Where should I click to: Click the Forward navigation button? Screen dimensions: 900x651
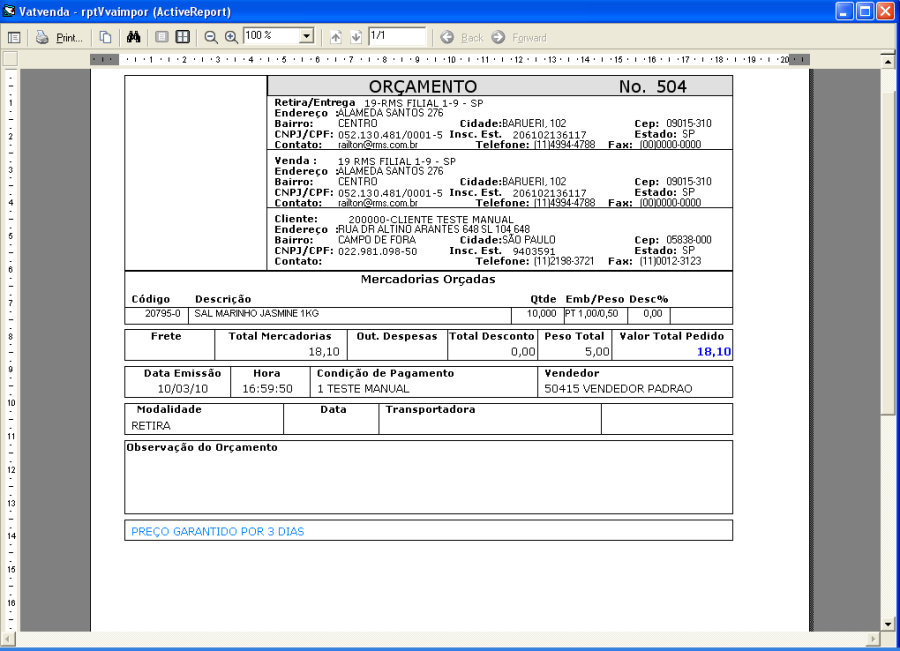point(519,38)
